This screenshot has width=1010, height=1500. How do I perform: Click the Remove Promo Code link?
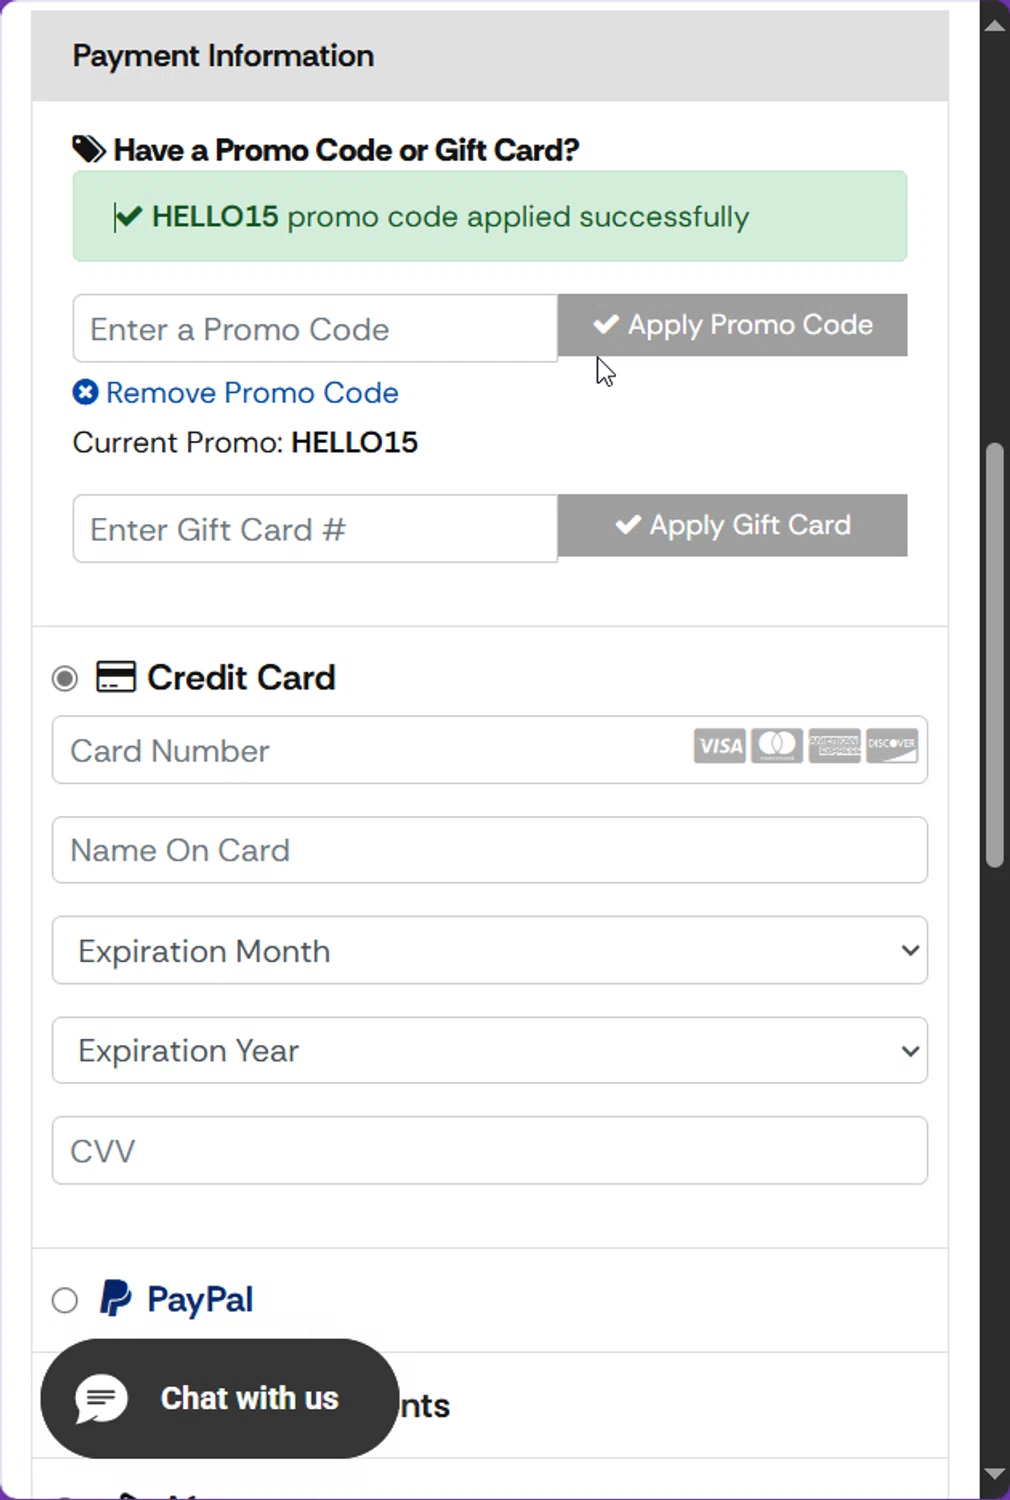[x=251, y=393]
